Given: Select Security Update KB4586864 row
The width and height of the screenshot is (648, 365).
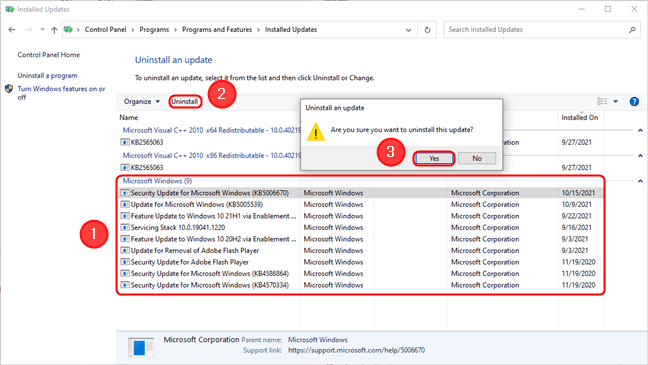Looking at the screenshot, I should [360, 274].
